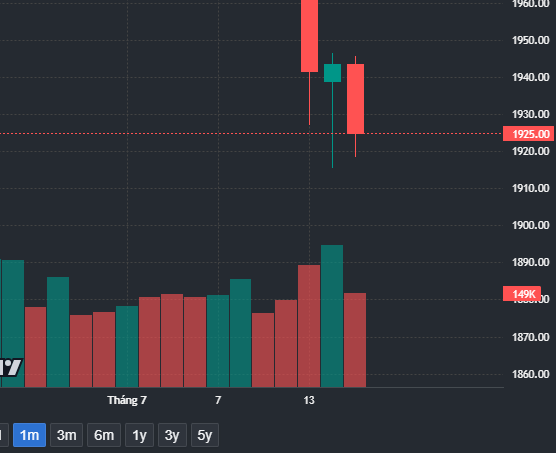
Task: Click the red 1925.00 price label
Action: pyautogui.click(x=528, y=134)
